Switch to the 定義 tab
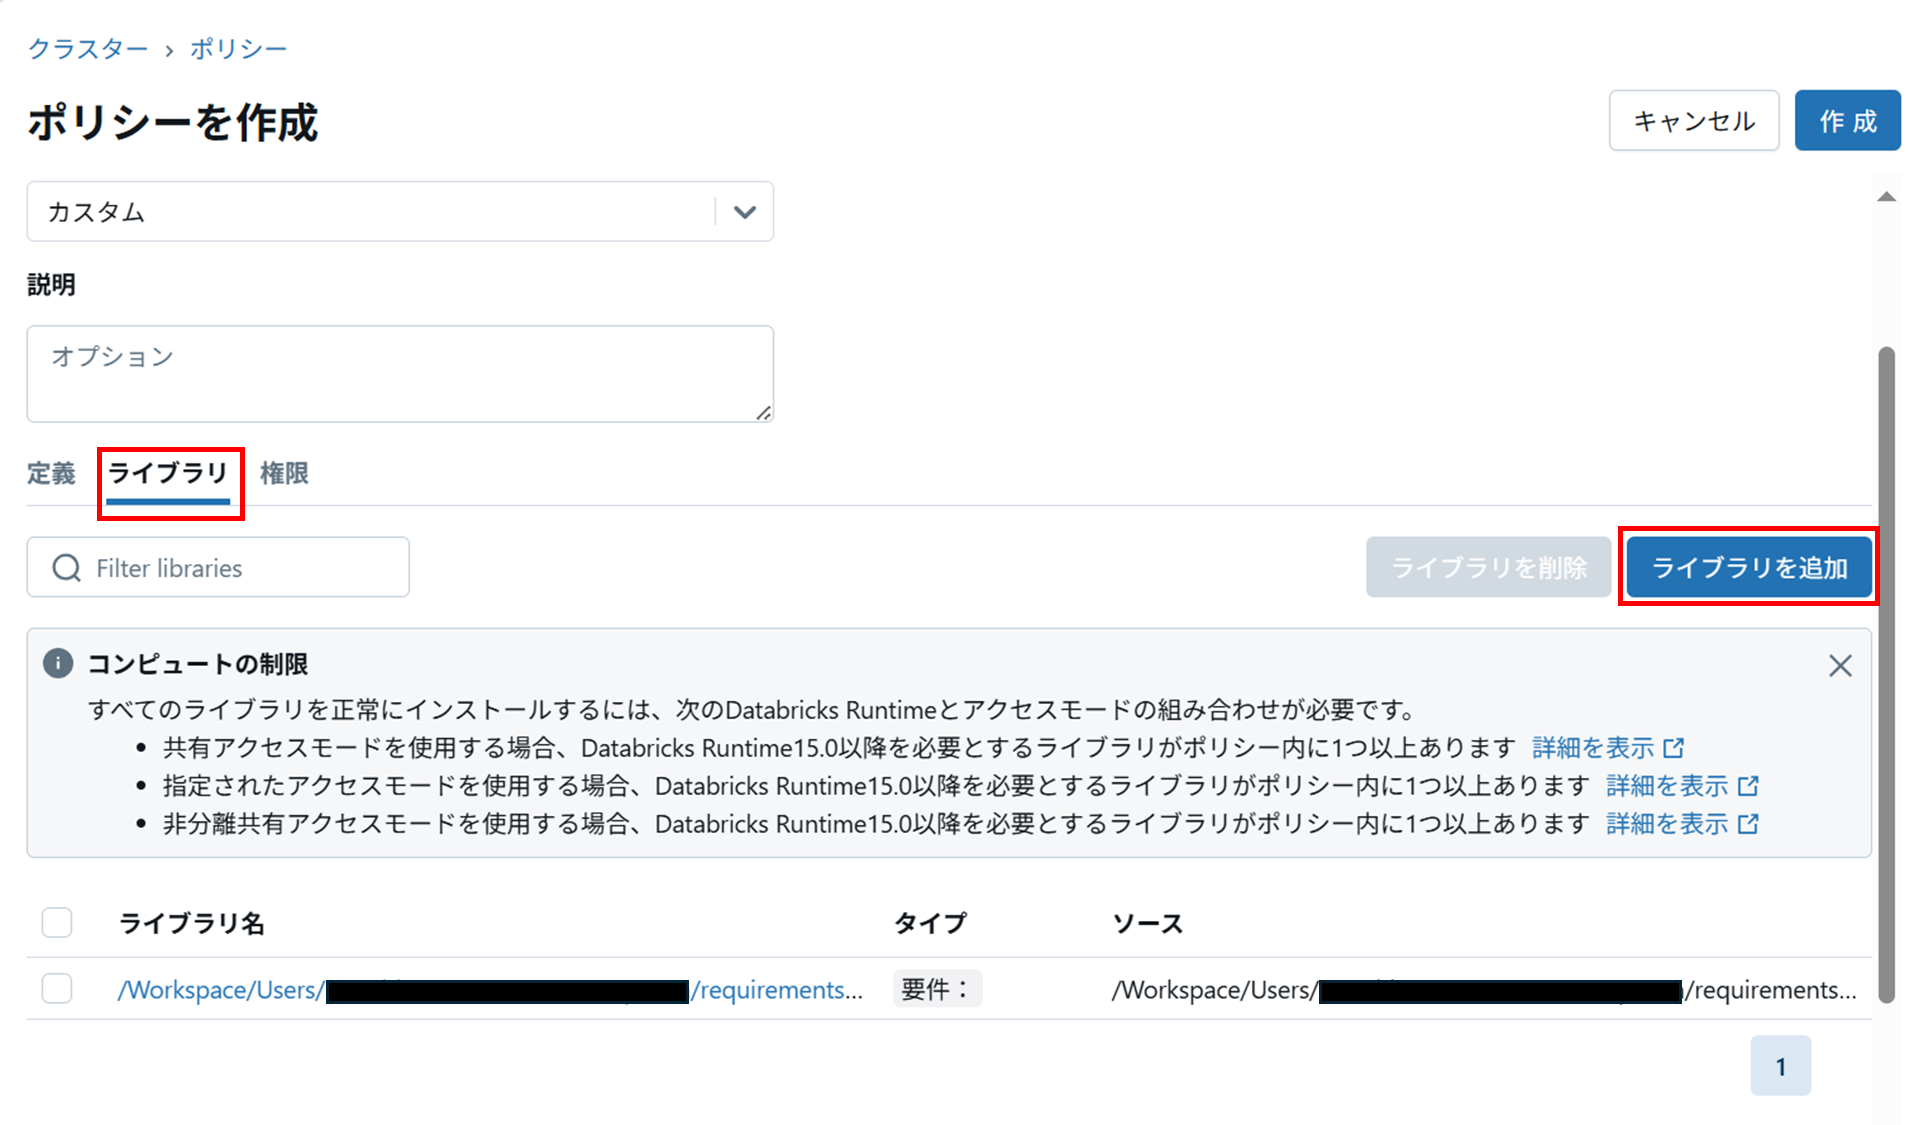1914x1125 pixels. pos(51,473)
